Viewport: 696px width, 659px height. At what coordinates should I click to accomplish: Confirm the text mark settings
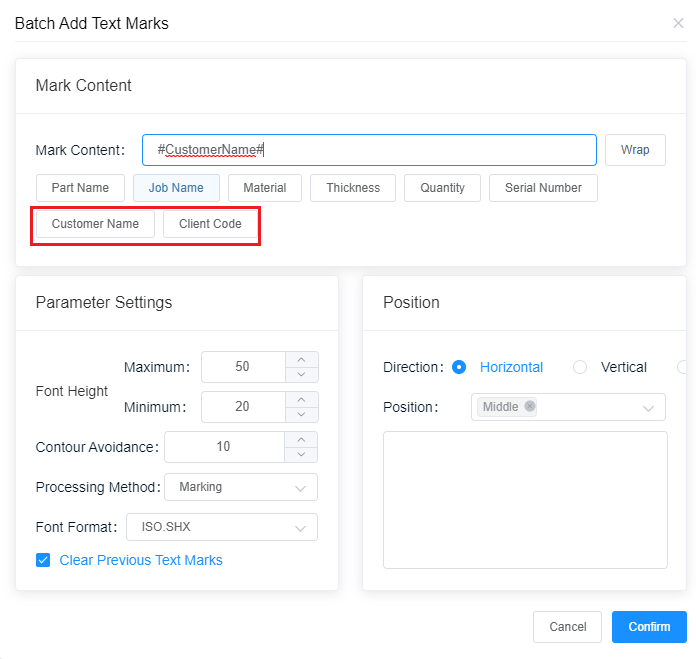[649, 627]
